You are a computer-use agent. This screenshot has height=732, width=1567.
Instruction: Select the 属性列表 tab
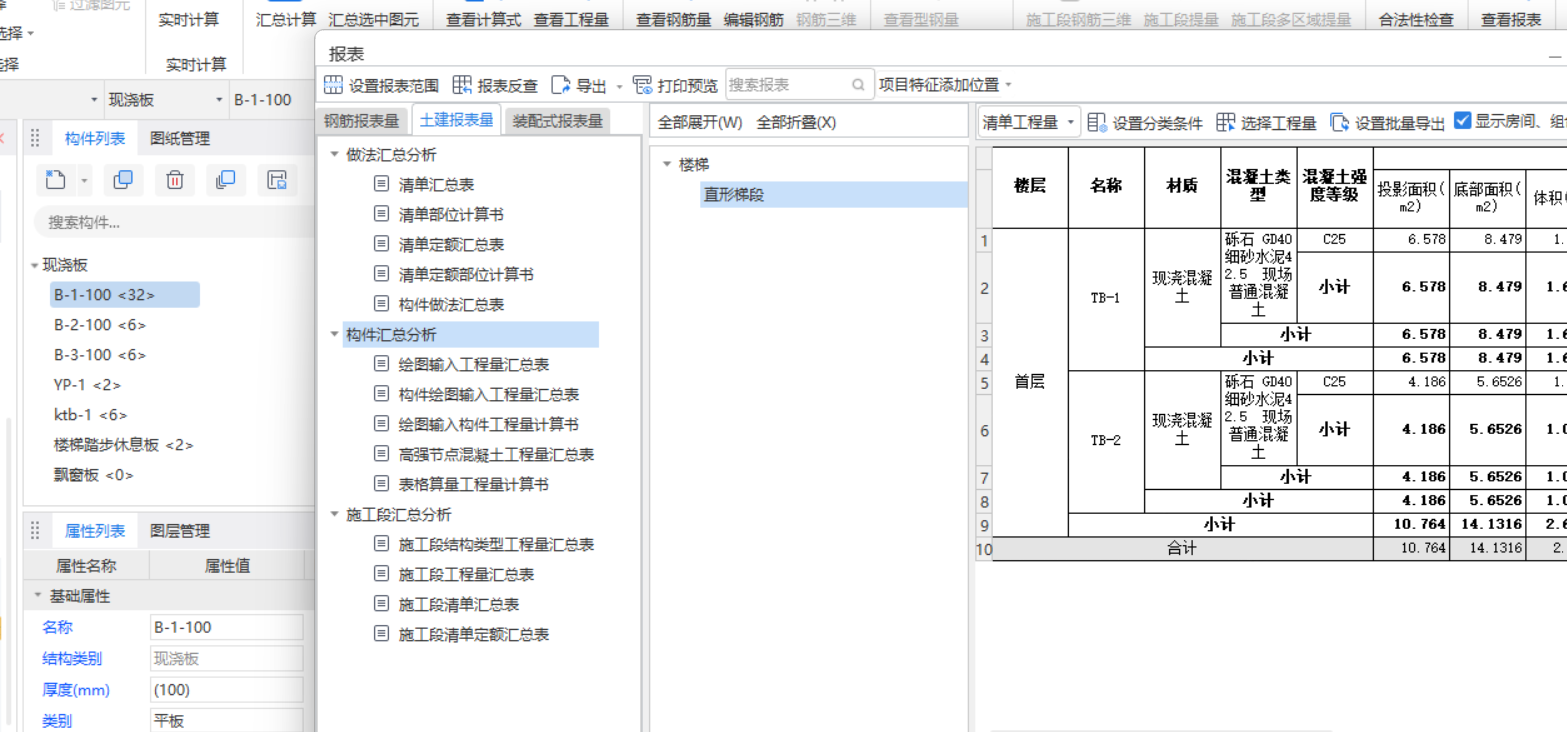(x=95, y=531)
